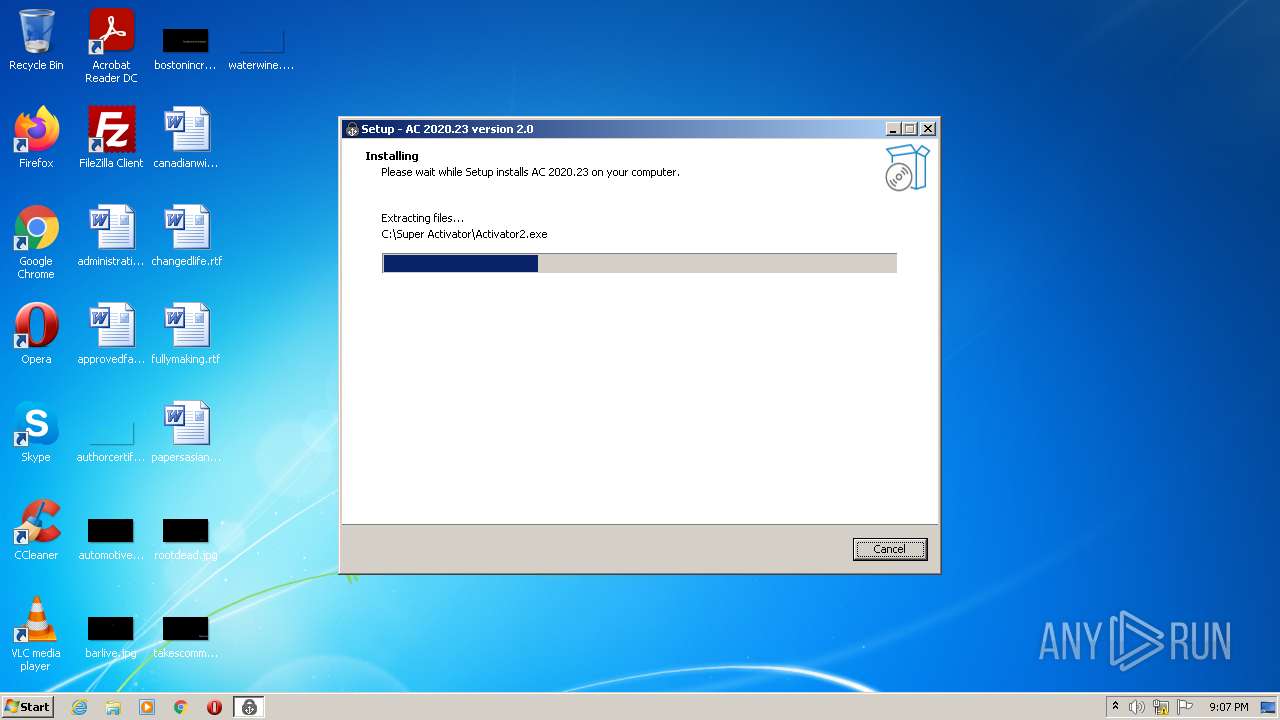Viewport: 1280px width, 720px height.
Task: Select the VLC media player shortcut
Action: (x=36, y=634)
